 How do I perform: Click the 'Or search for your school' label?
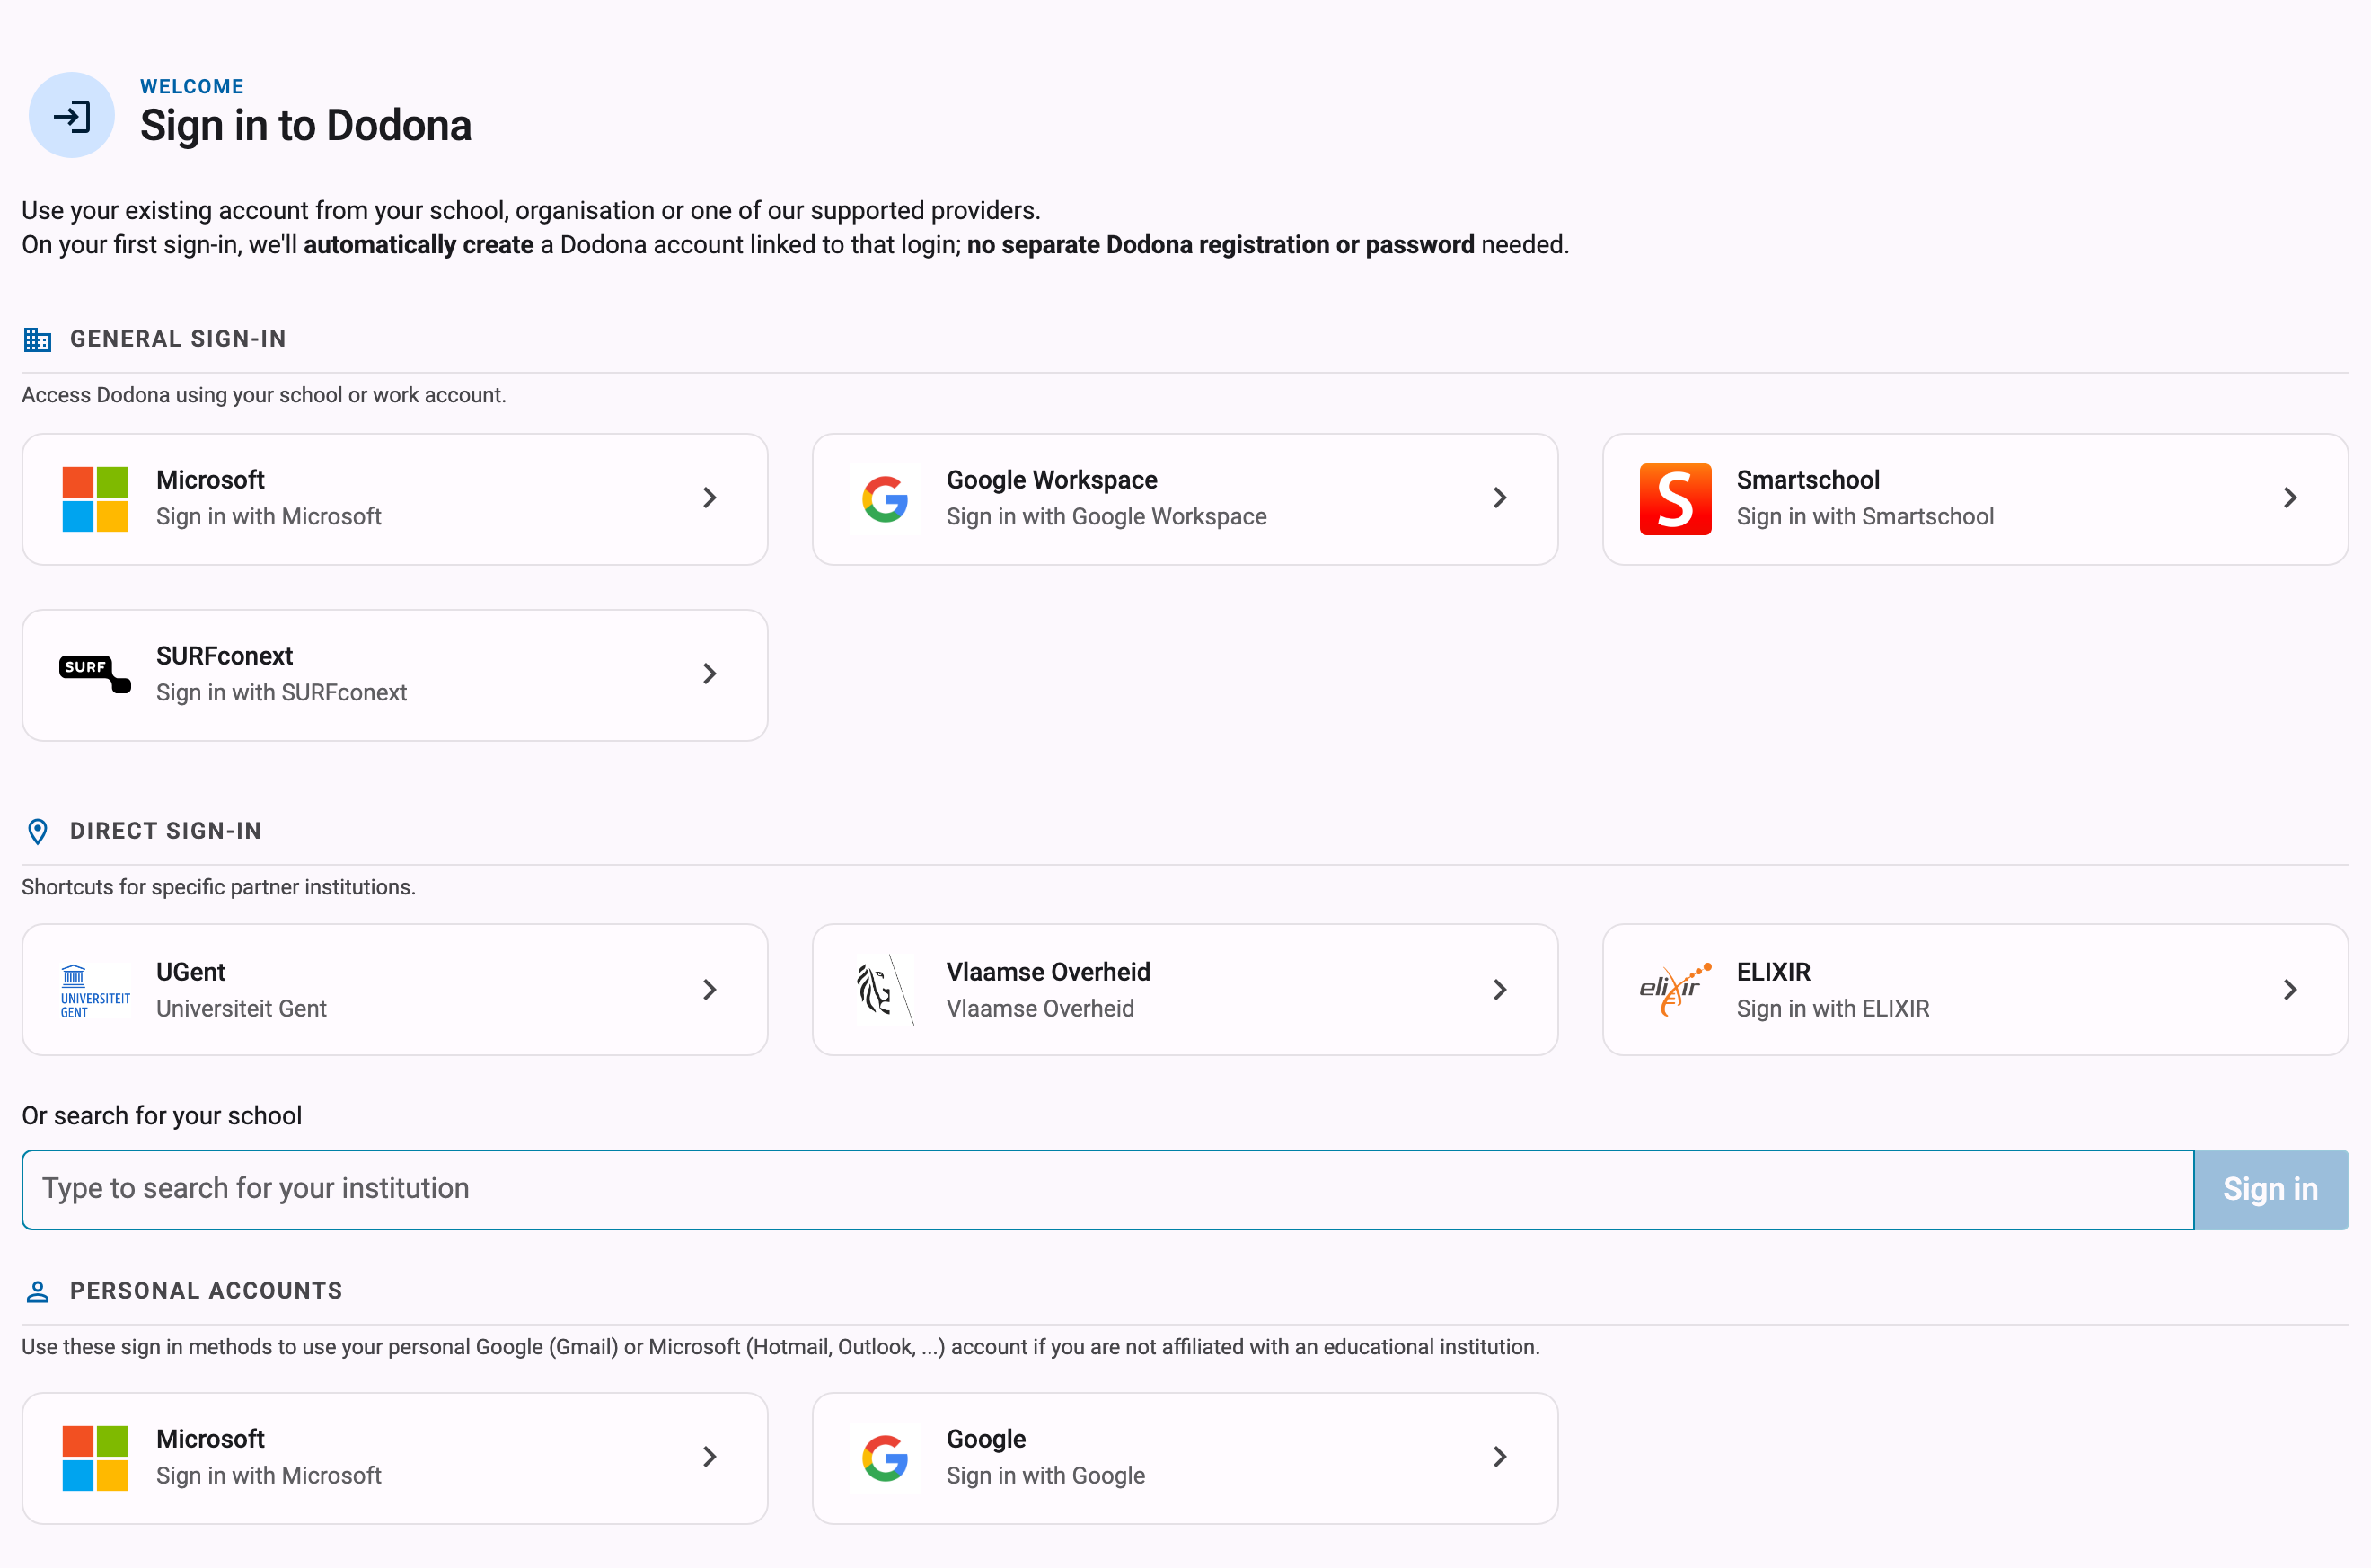coord(162,1116)
